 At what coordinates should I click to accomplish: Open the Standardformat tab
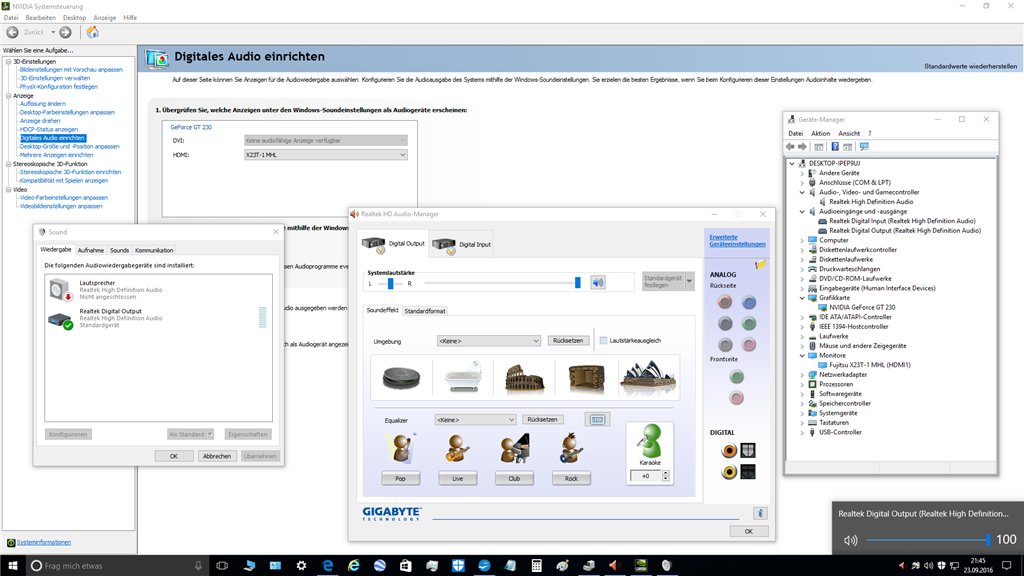424,311
